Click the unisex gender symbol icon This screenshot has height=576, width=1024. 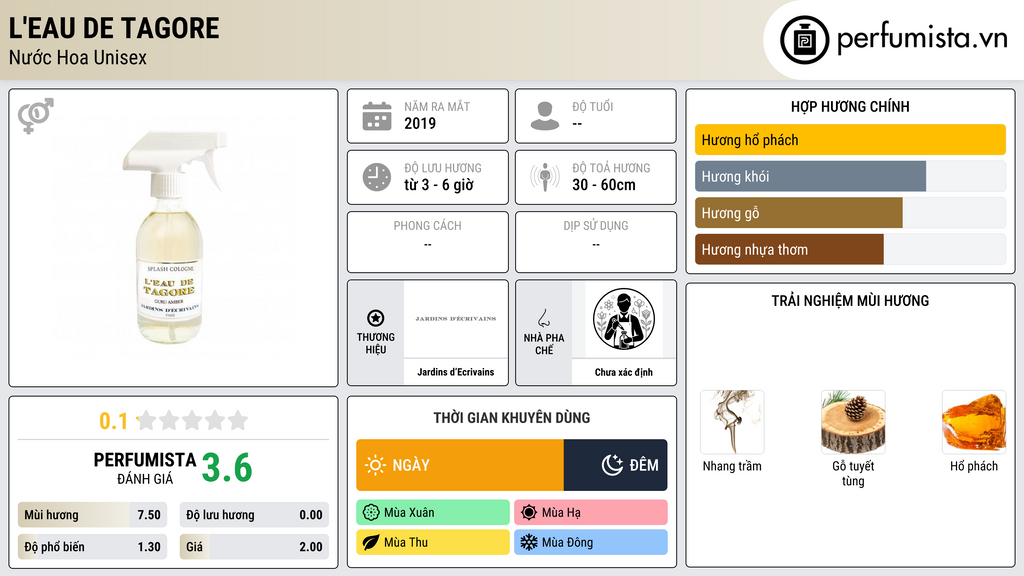click(x=36, y=116)
